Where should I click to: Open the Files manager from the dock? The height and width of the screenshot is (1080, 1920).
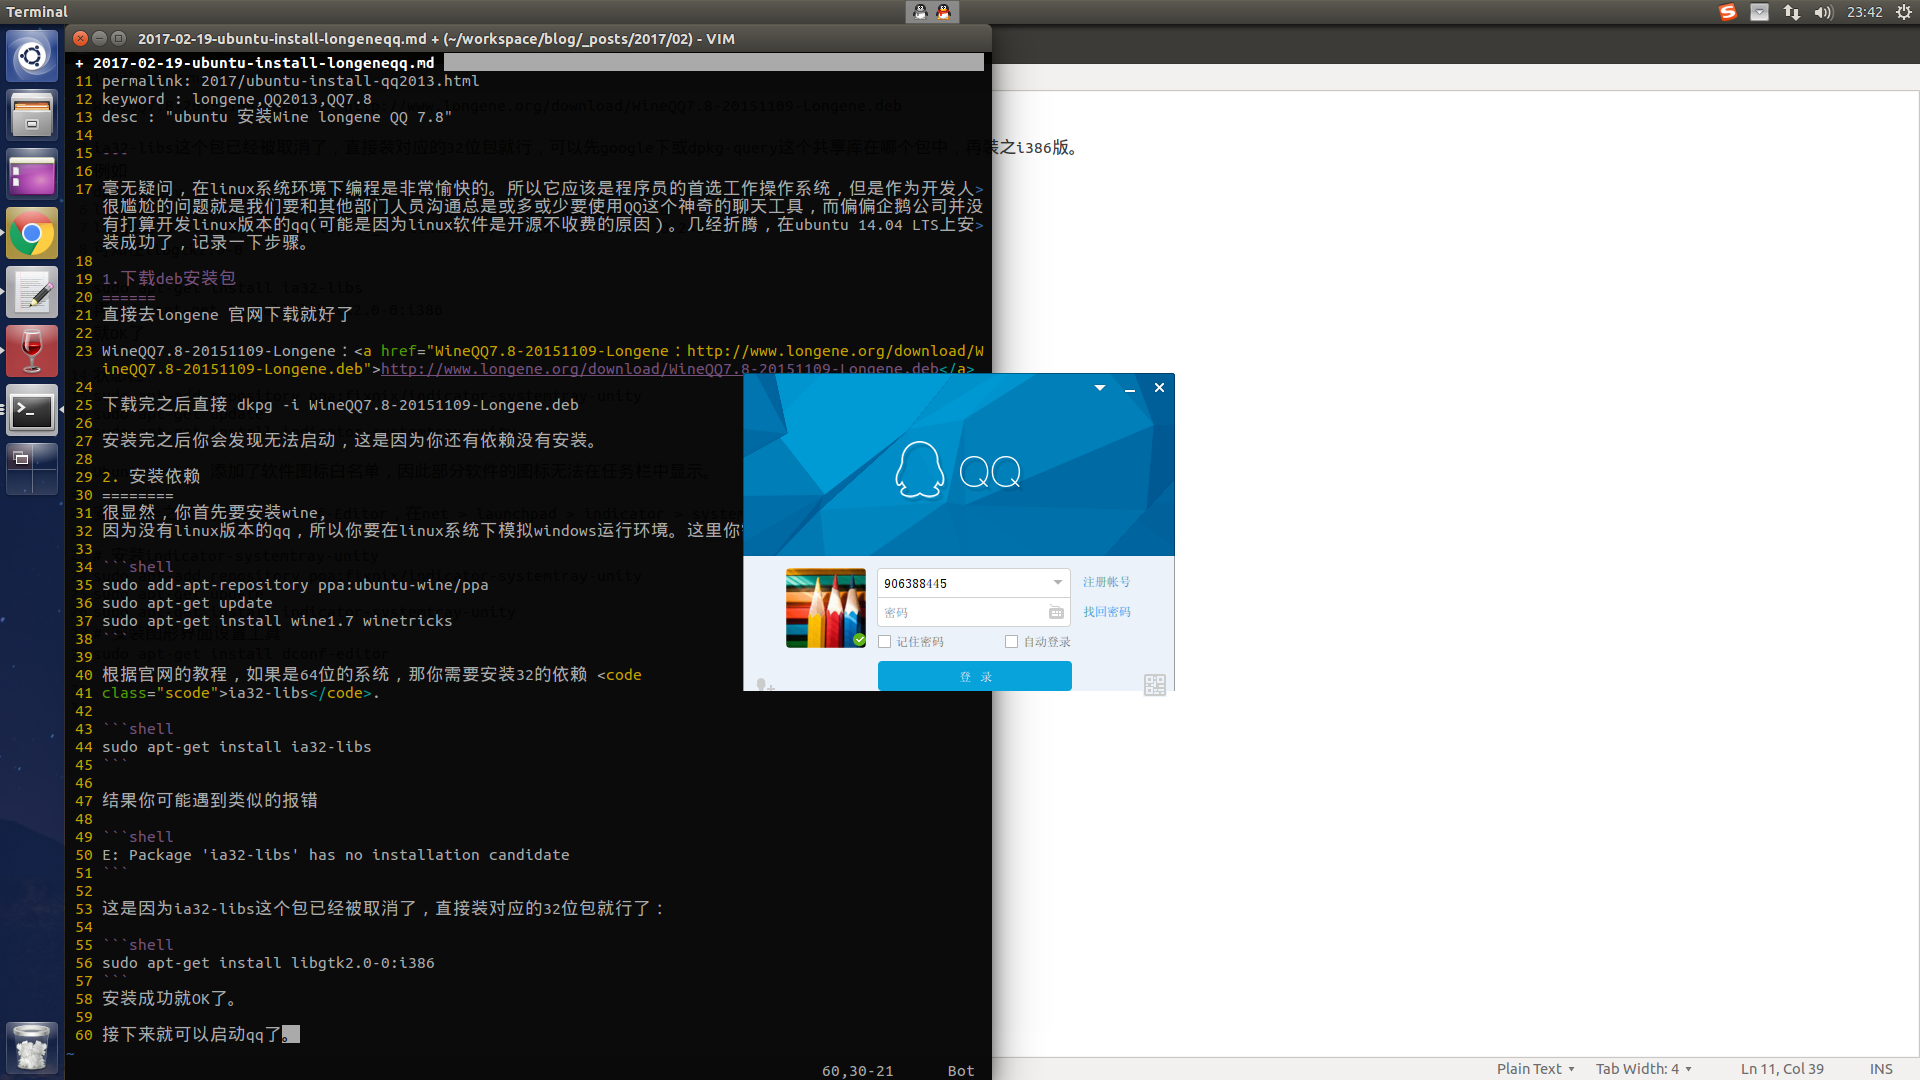(x=32, y=115)
